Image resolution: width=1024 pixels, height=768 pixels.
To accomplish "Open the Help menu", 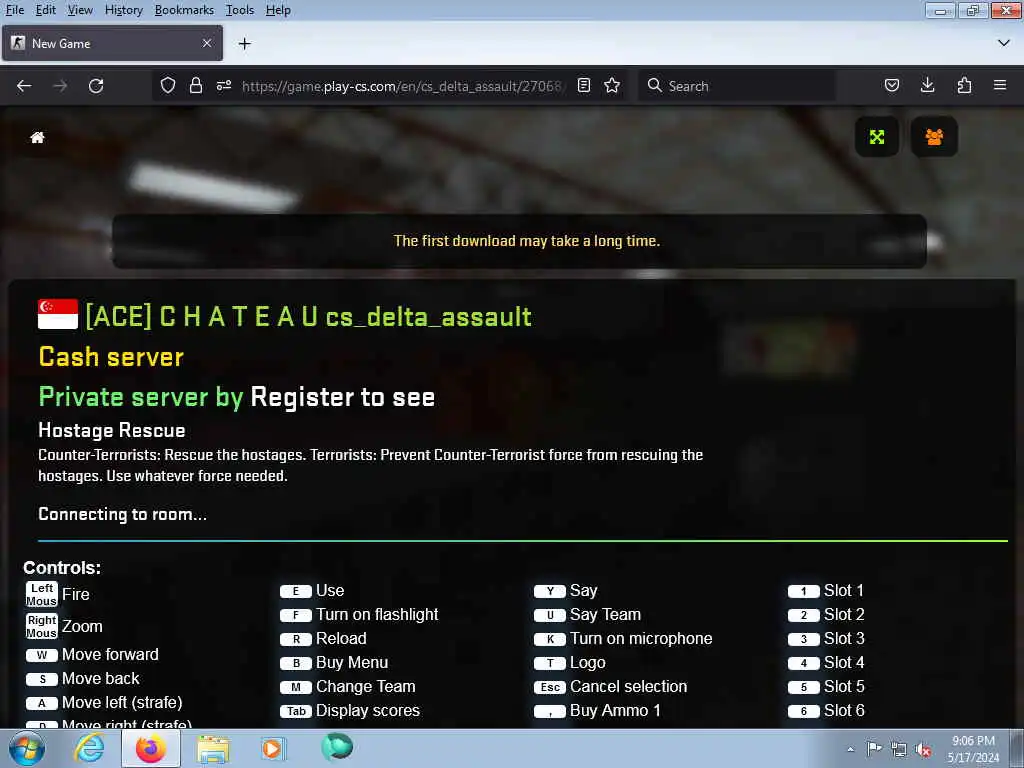I will [x=278, y=10].
